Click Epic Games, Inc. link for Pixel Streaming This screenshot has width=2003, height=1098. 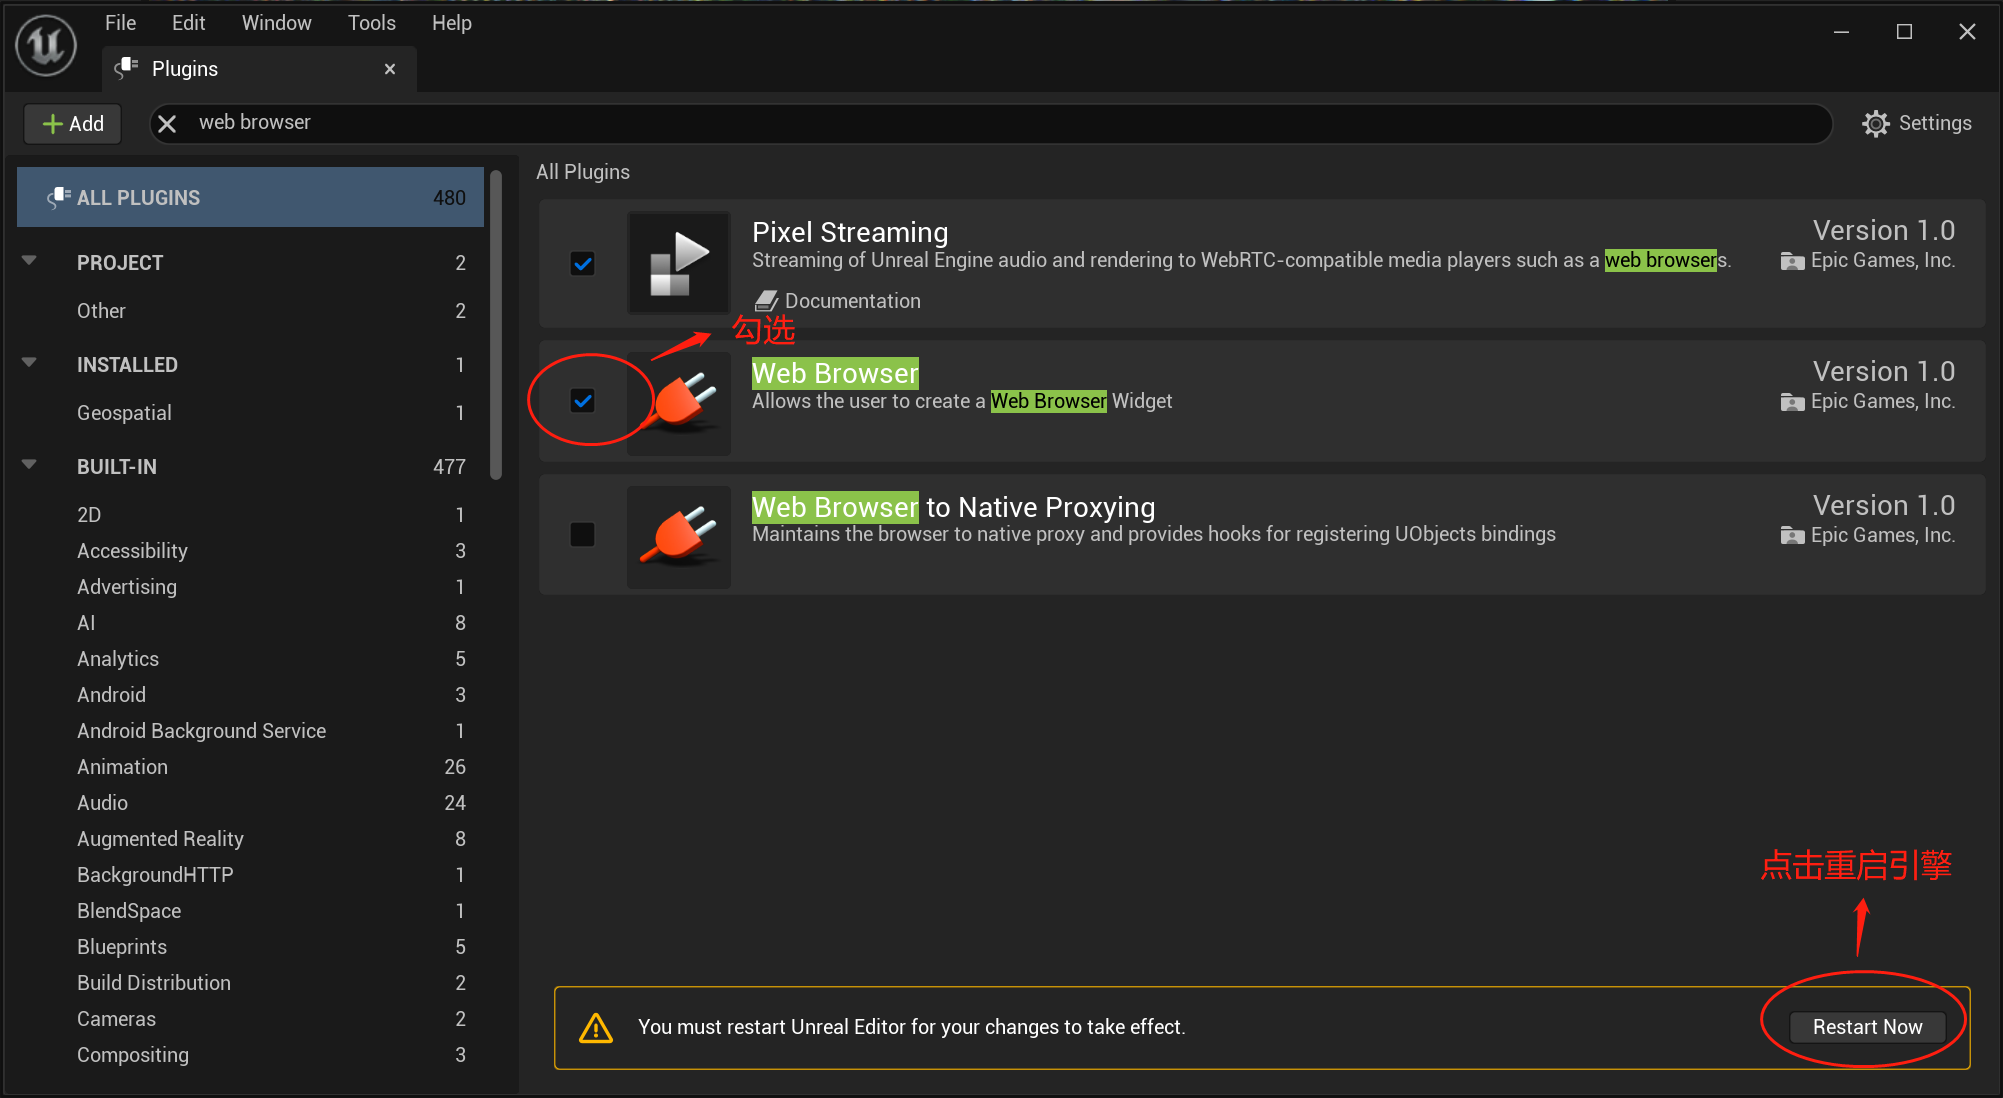pyautogui.click(x=1882, y=260)
